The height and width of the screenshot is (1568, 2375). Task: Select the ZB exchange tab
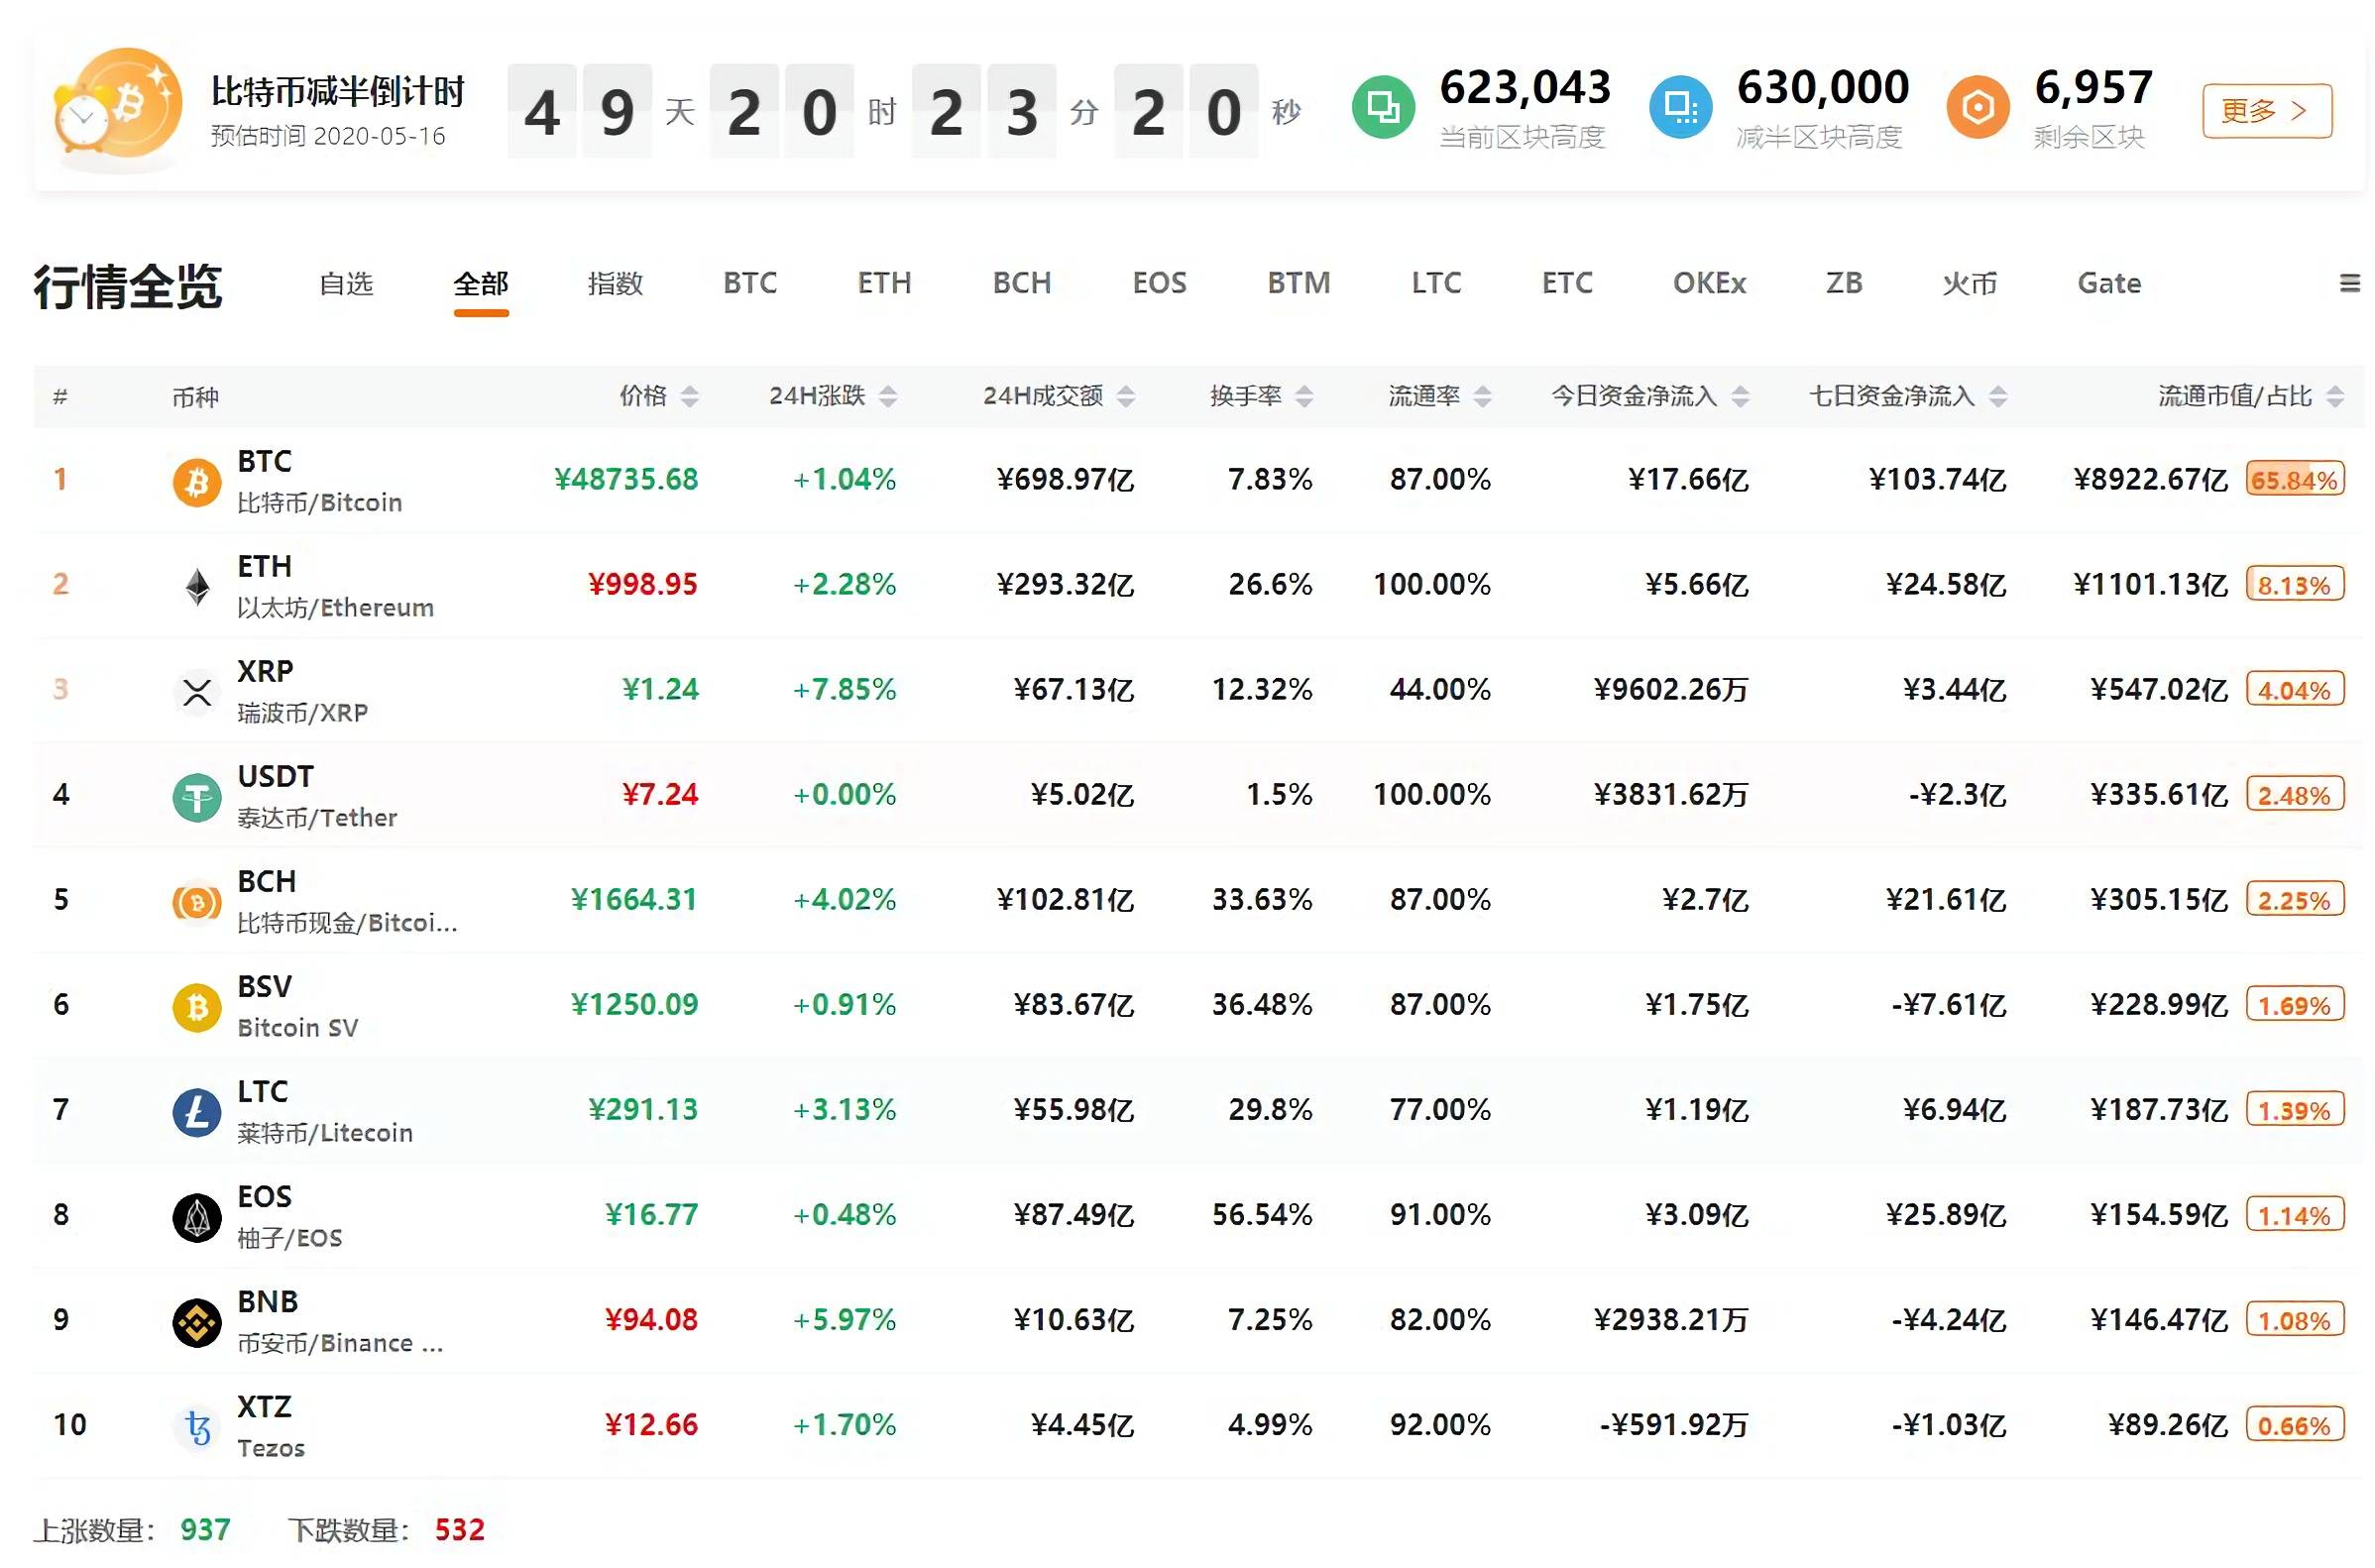pos(1844,284)
